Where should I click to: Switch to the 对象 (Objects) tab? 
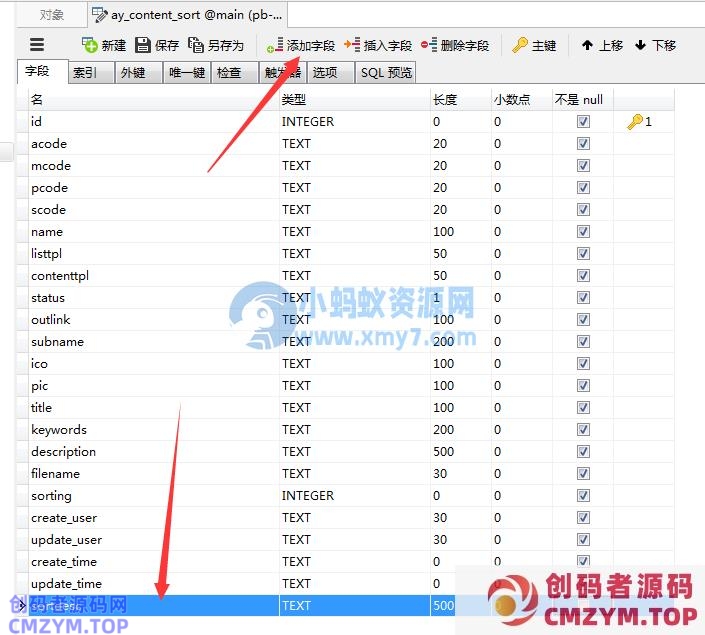coord(52,15)
